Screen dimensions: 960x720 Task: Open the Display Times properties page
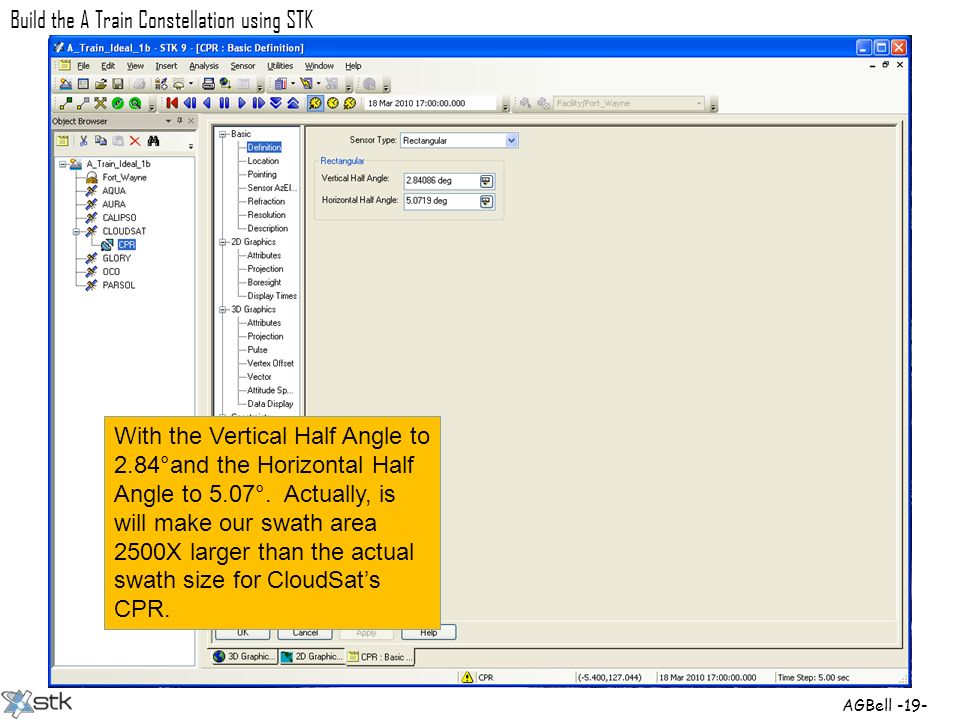pyautogui.click(x=272, y=296)
